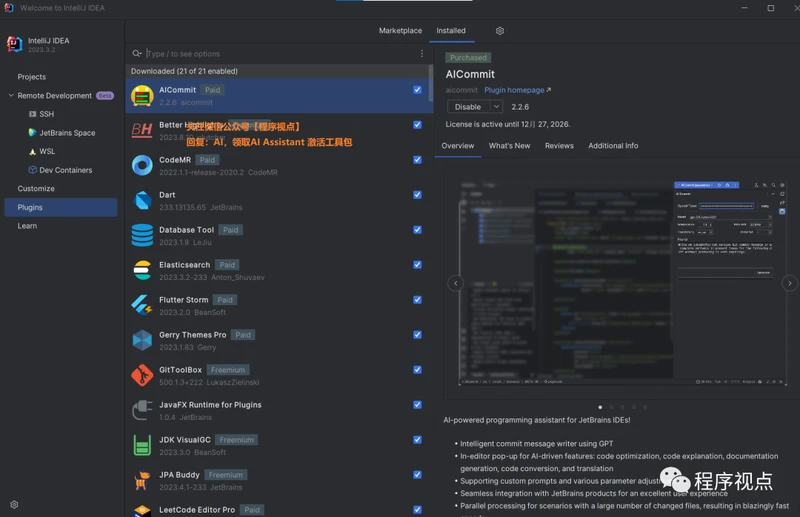The image size is (800, 517).
Task: Toggle the Elasticsearch plugin checkbox
Action: tap(417, 264)
